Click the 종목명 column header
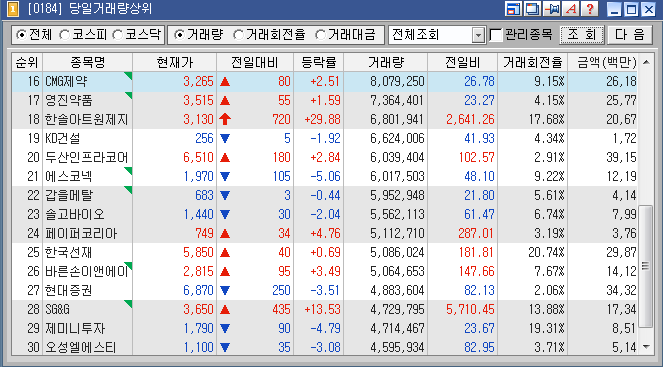663x367 pixels. (88, 63)
